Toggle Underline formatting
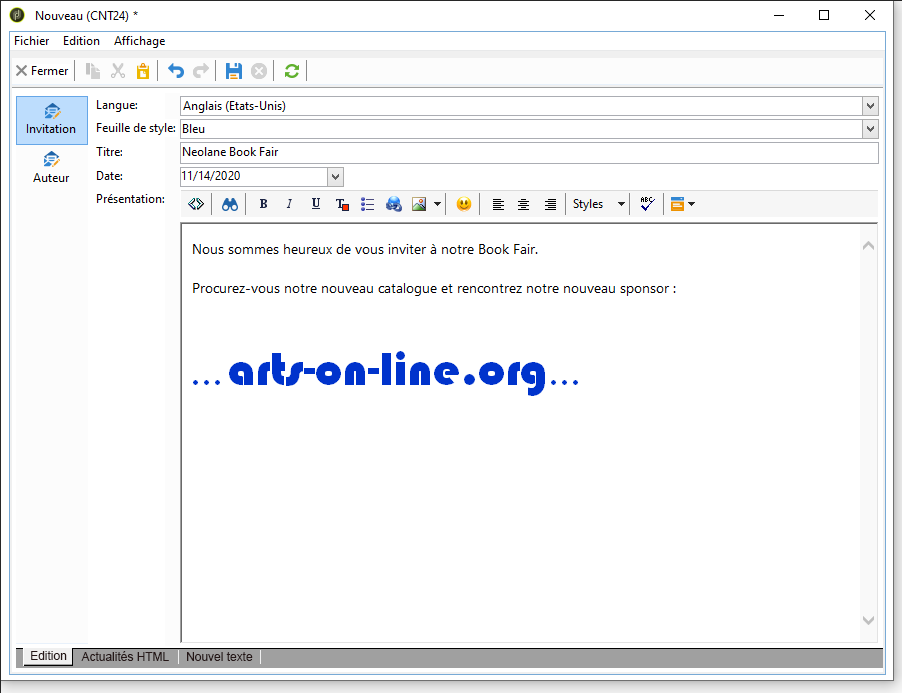The image size is (902, 693). tap(316, 204)
